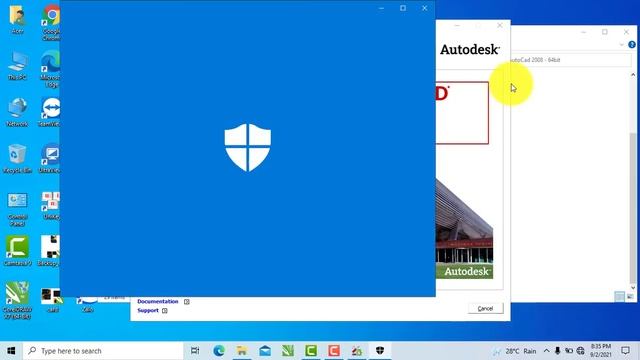Image resolution: width=640 pixels, height=360 pixels.
Task: Click the scroll up arrow in Explorer window
Action: click(633, 75)
